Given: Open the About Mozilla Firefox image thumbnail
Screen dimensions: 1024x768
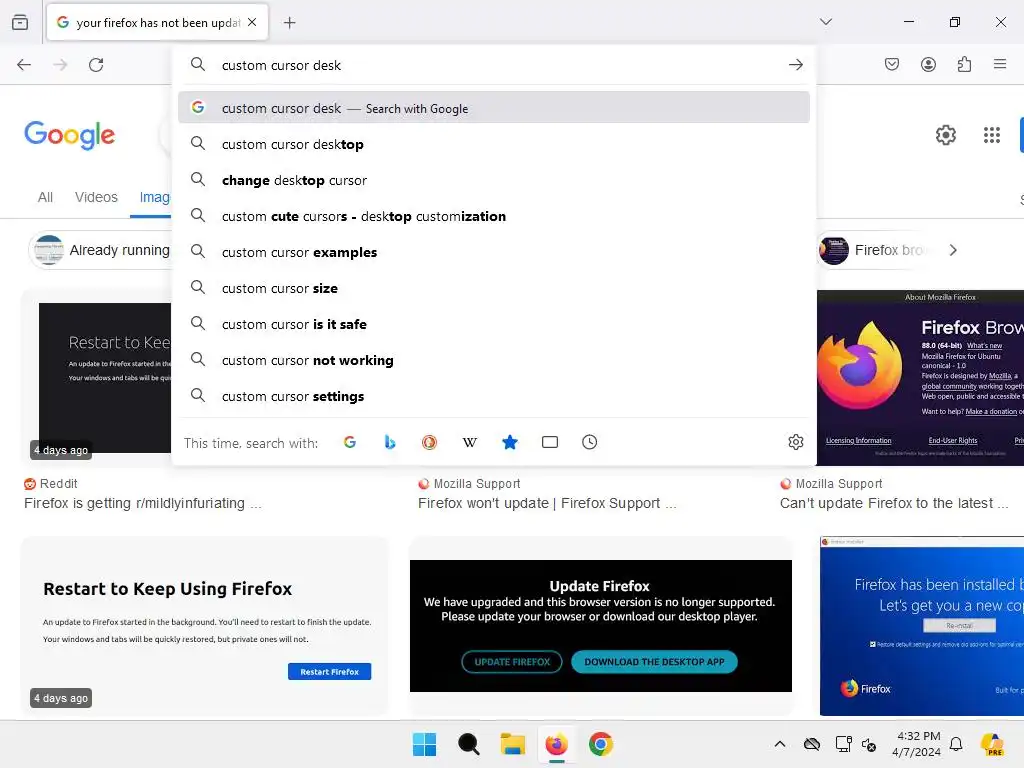Looking at the screenshot, I should (x=920, y=378).
